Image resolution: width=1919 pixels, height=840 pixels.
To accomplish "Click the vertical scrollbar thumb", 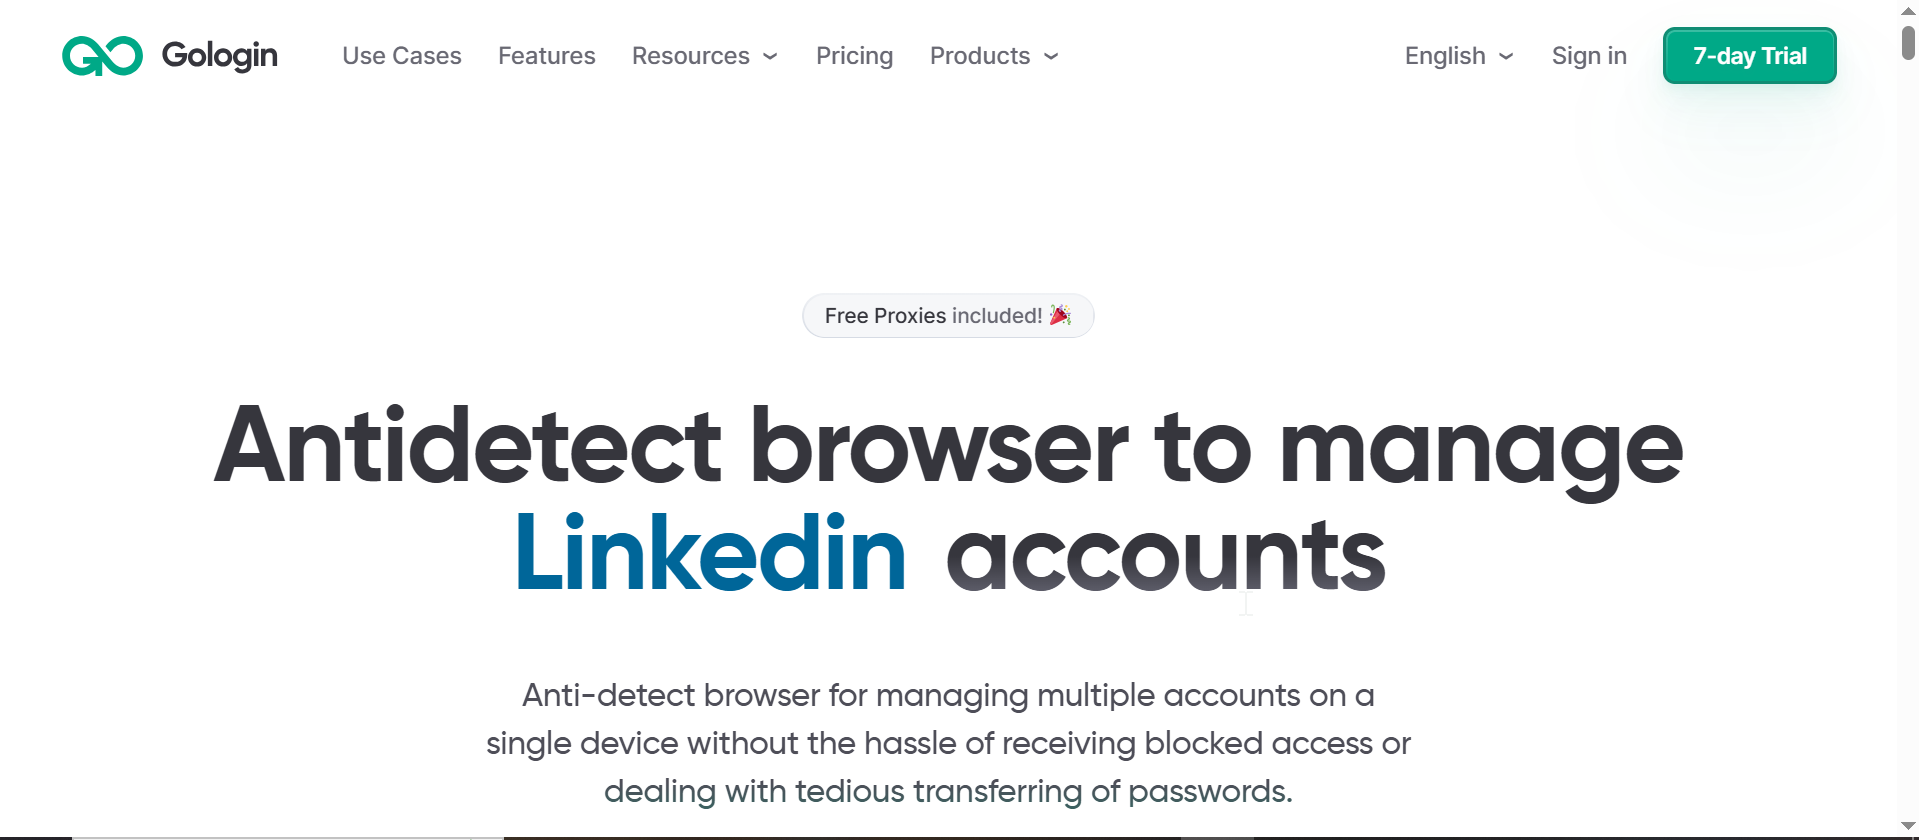I will click(1908, 44).
